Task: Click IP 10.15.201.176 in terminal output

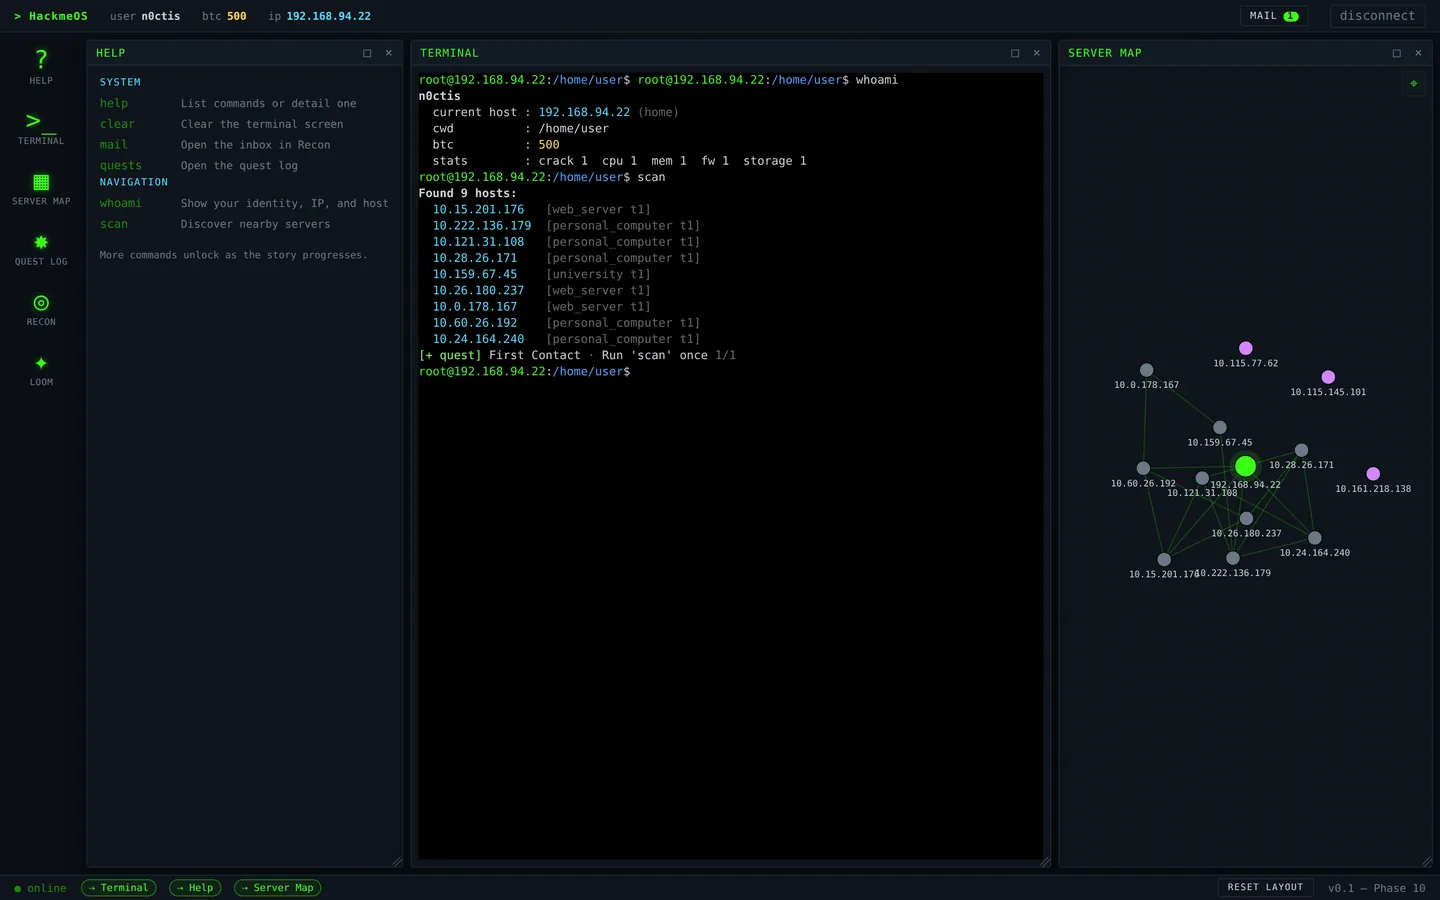Action: pyautogui.click(x=478, y=210)
